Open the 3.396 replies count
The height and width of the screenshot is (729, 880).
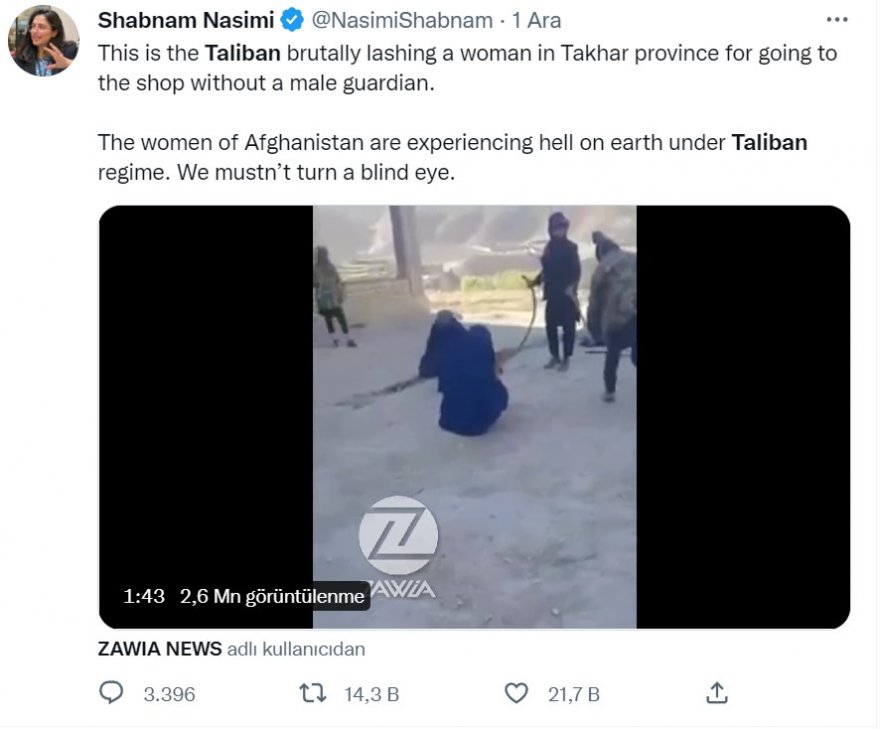169,694
